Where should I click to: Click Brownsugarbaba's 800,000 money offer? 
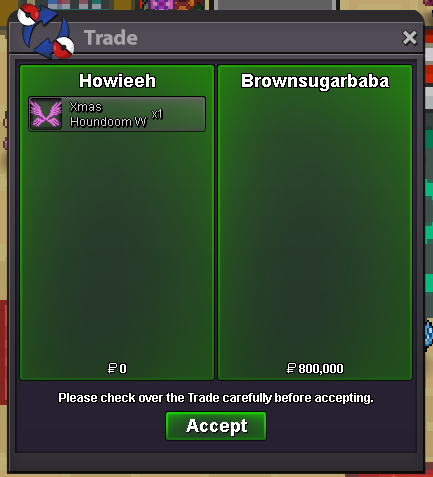point(321,369)
